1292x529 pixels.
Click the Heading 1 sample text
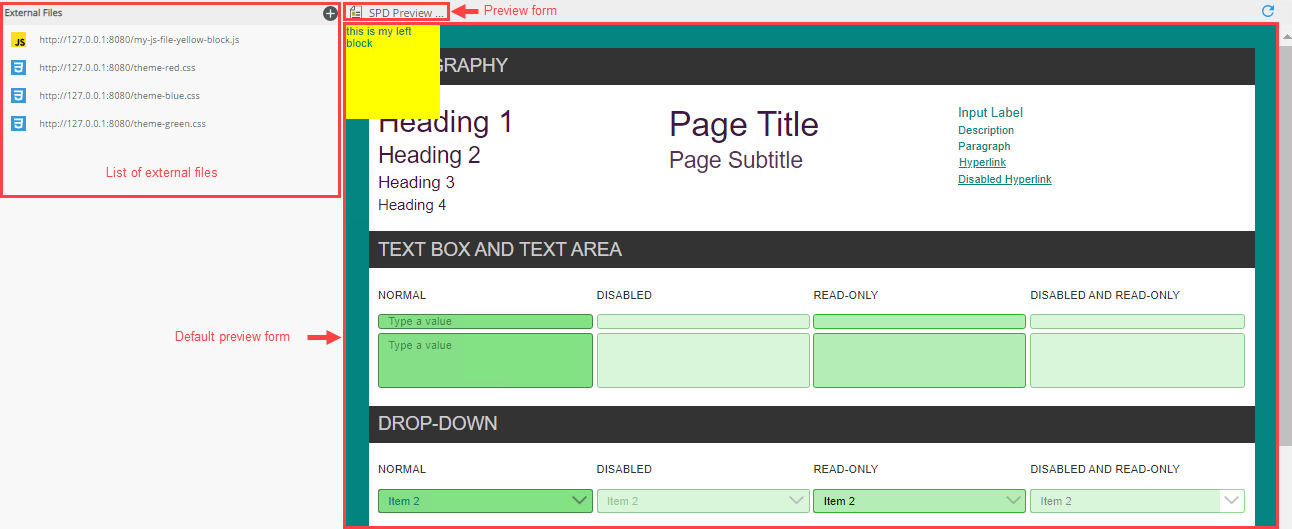(x=445, y=123)
